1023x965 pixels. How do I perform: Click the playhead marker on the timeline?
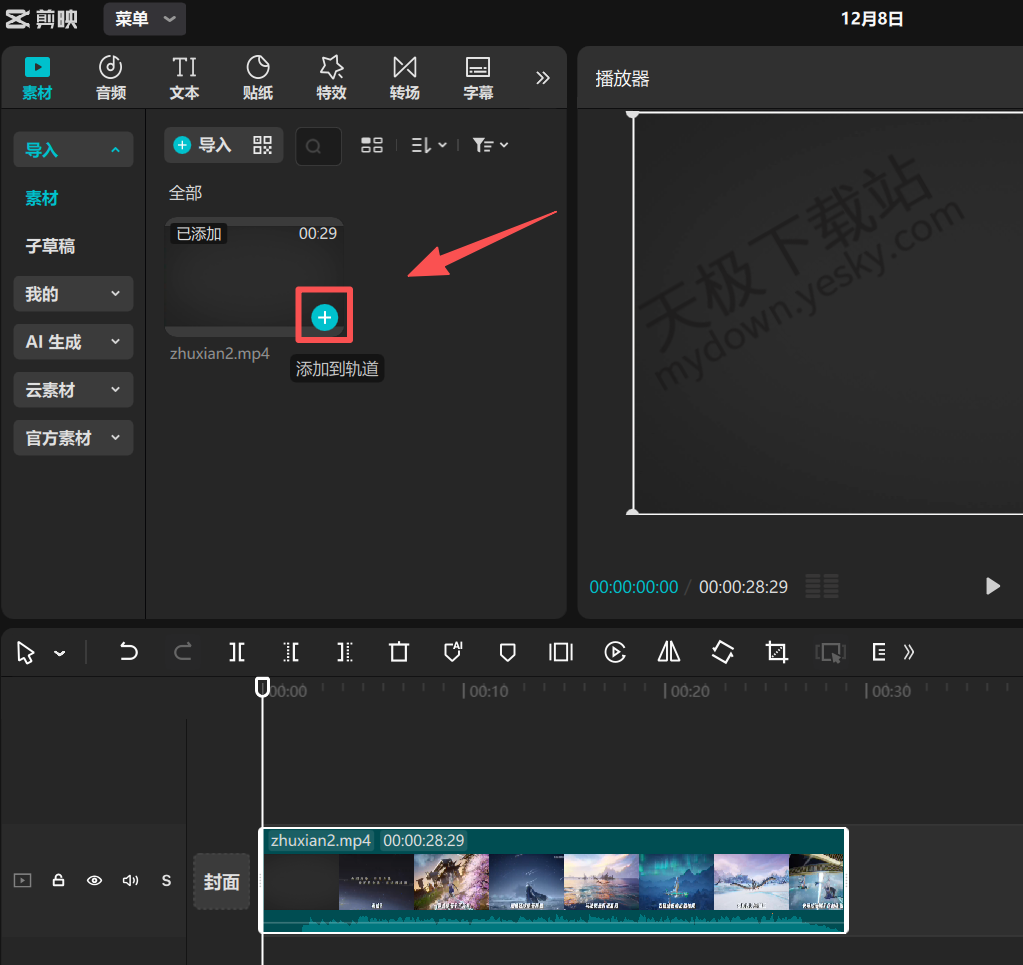coord(262,687)
